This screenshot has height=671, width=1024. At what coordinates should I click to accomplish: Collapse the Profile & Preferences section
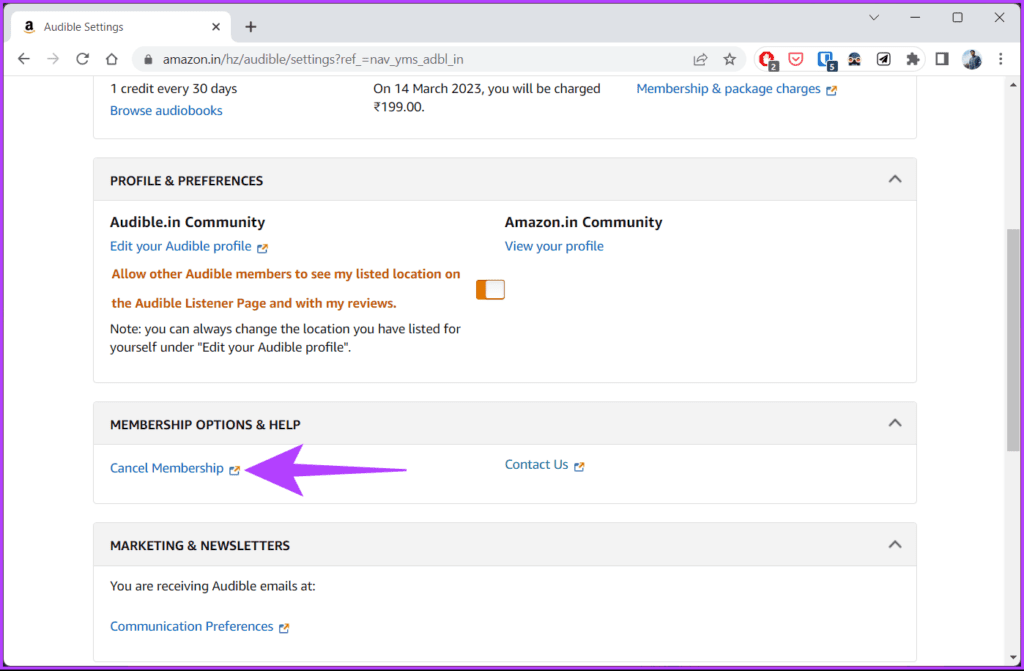(895, 179)
